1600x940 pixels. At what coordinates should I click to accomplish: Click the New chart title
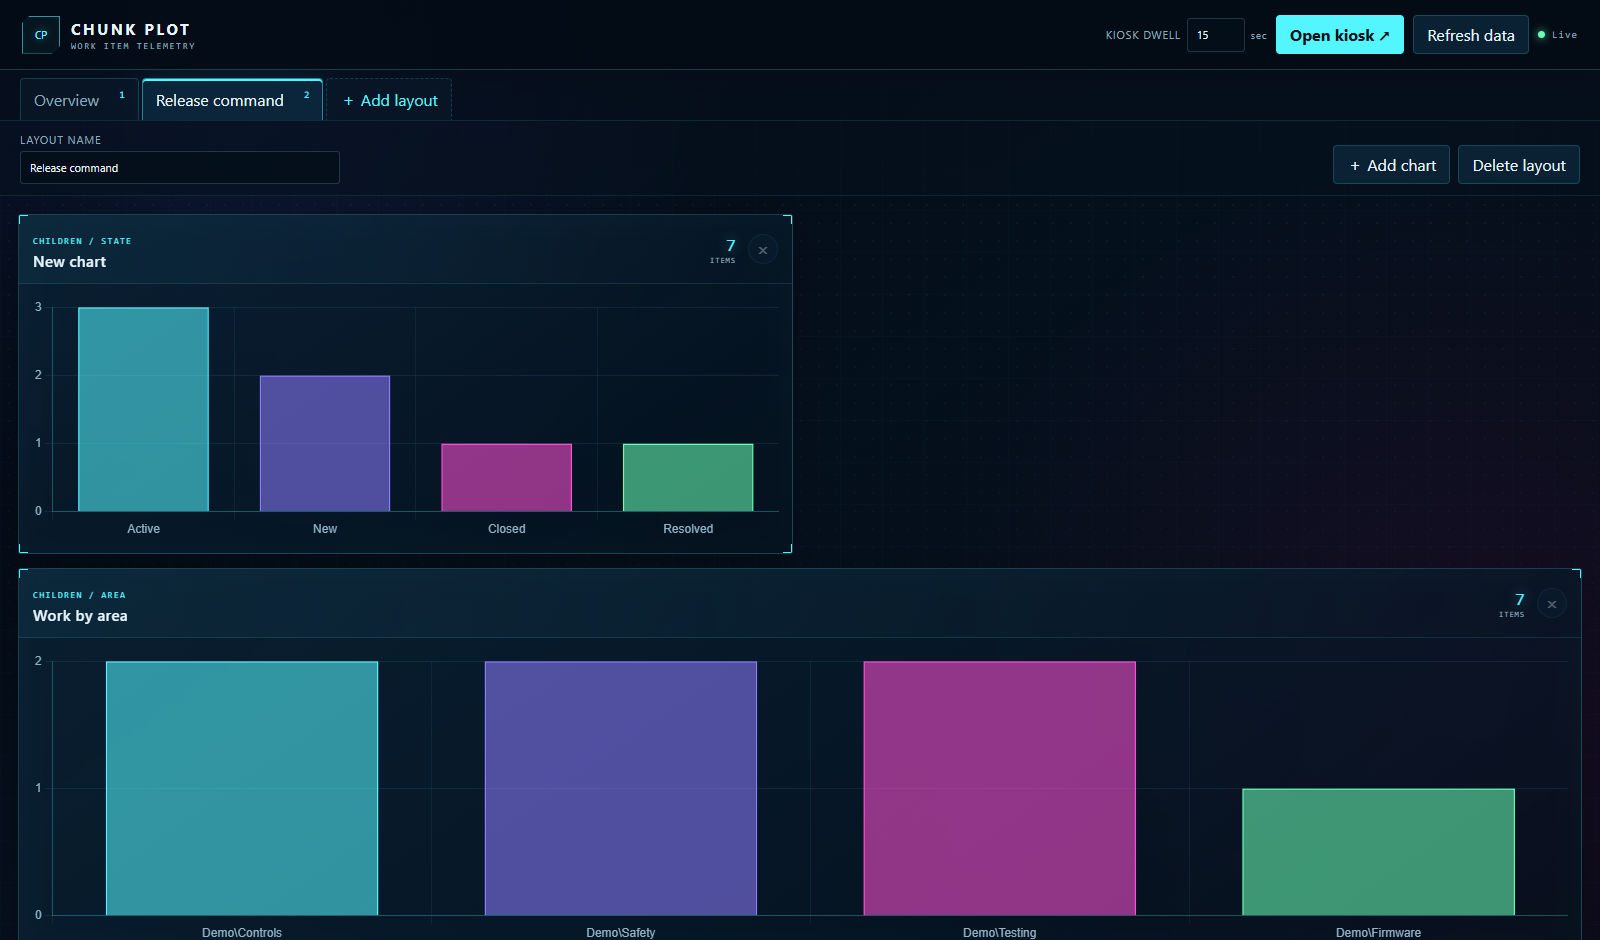(x=69, y=262)
